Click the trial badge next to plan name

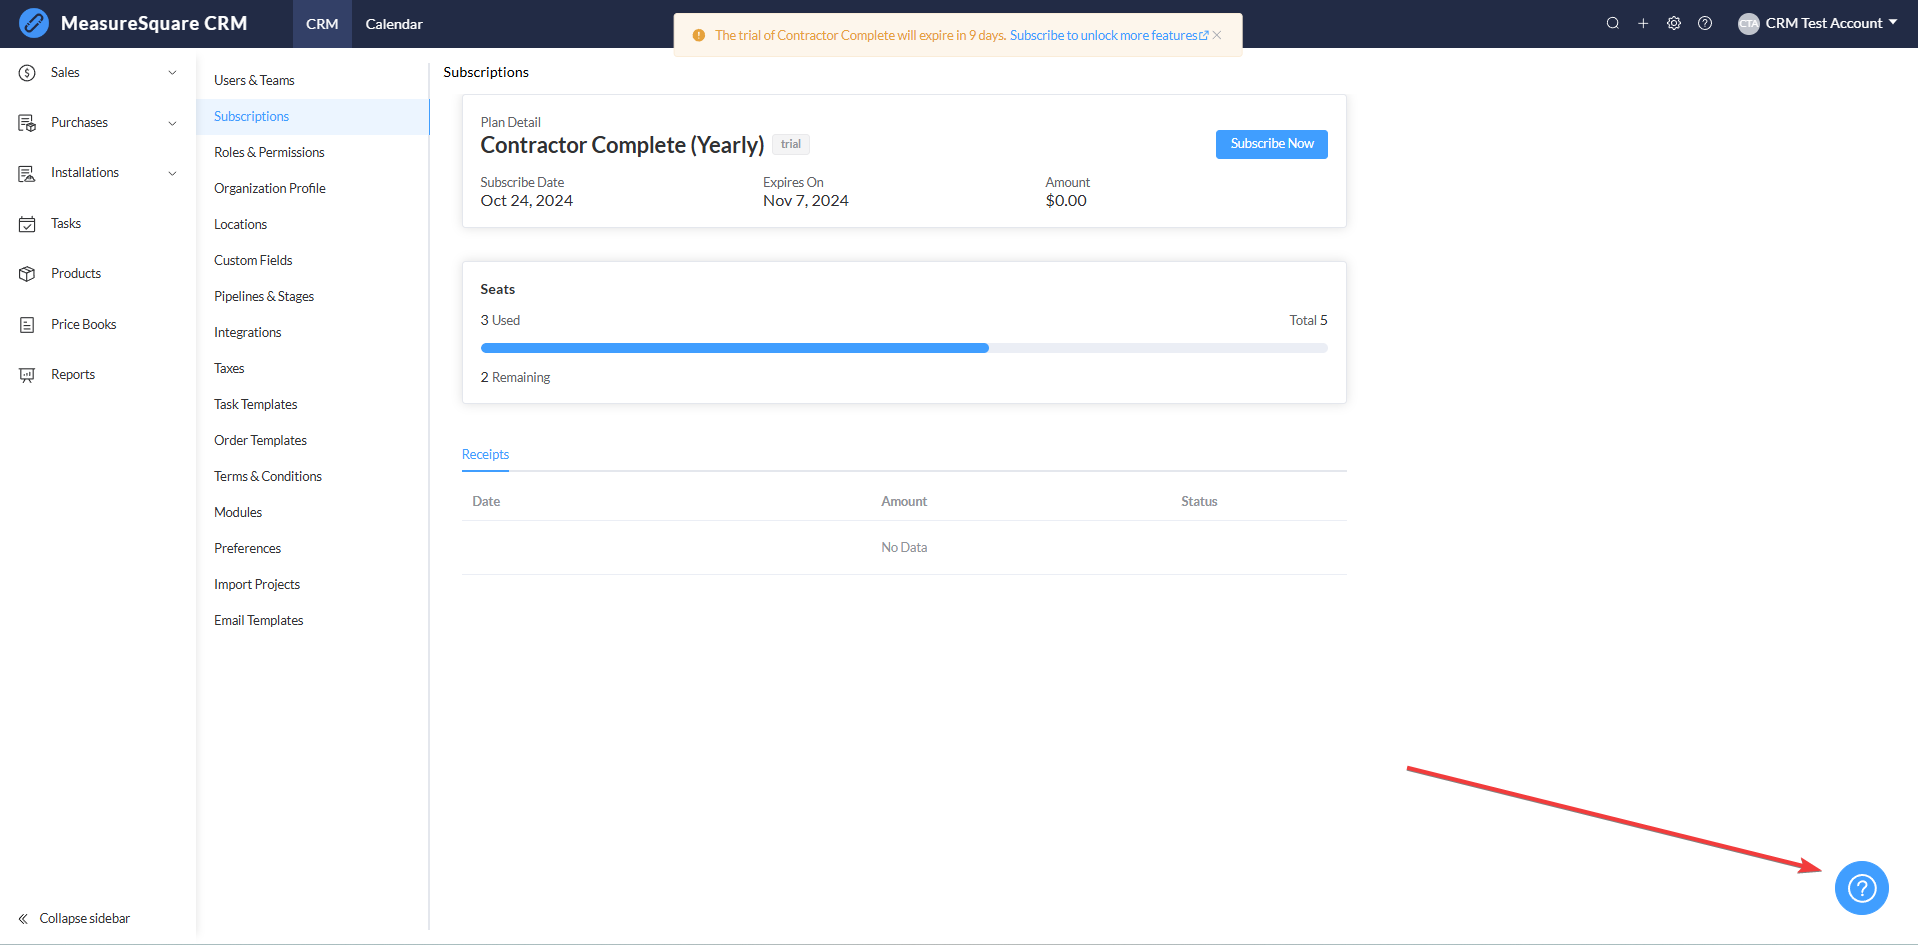[791, 145]
